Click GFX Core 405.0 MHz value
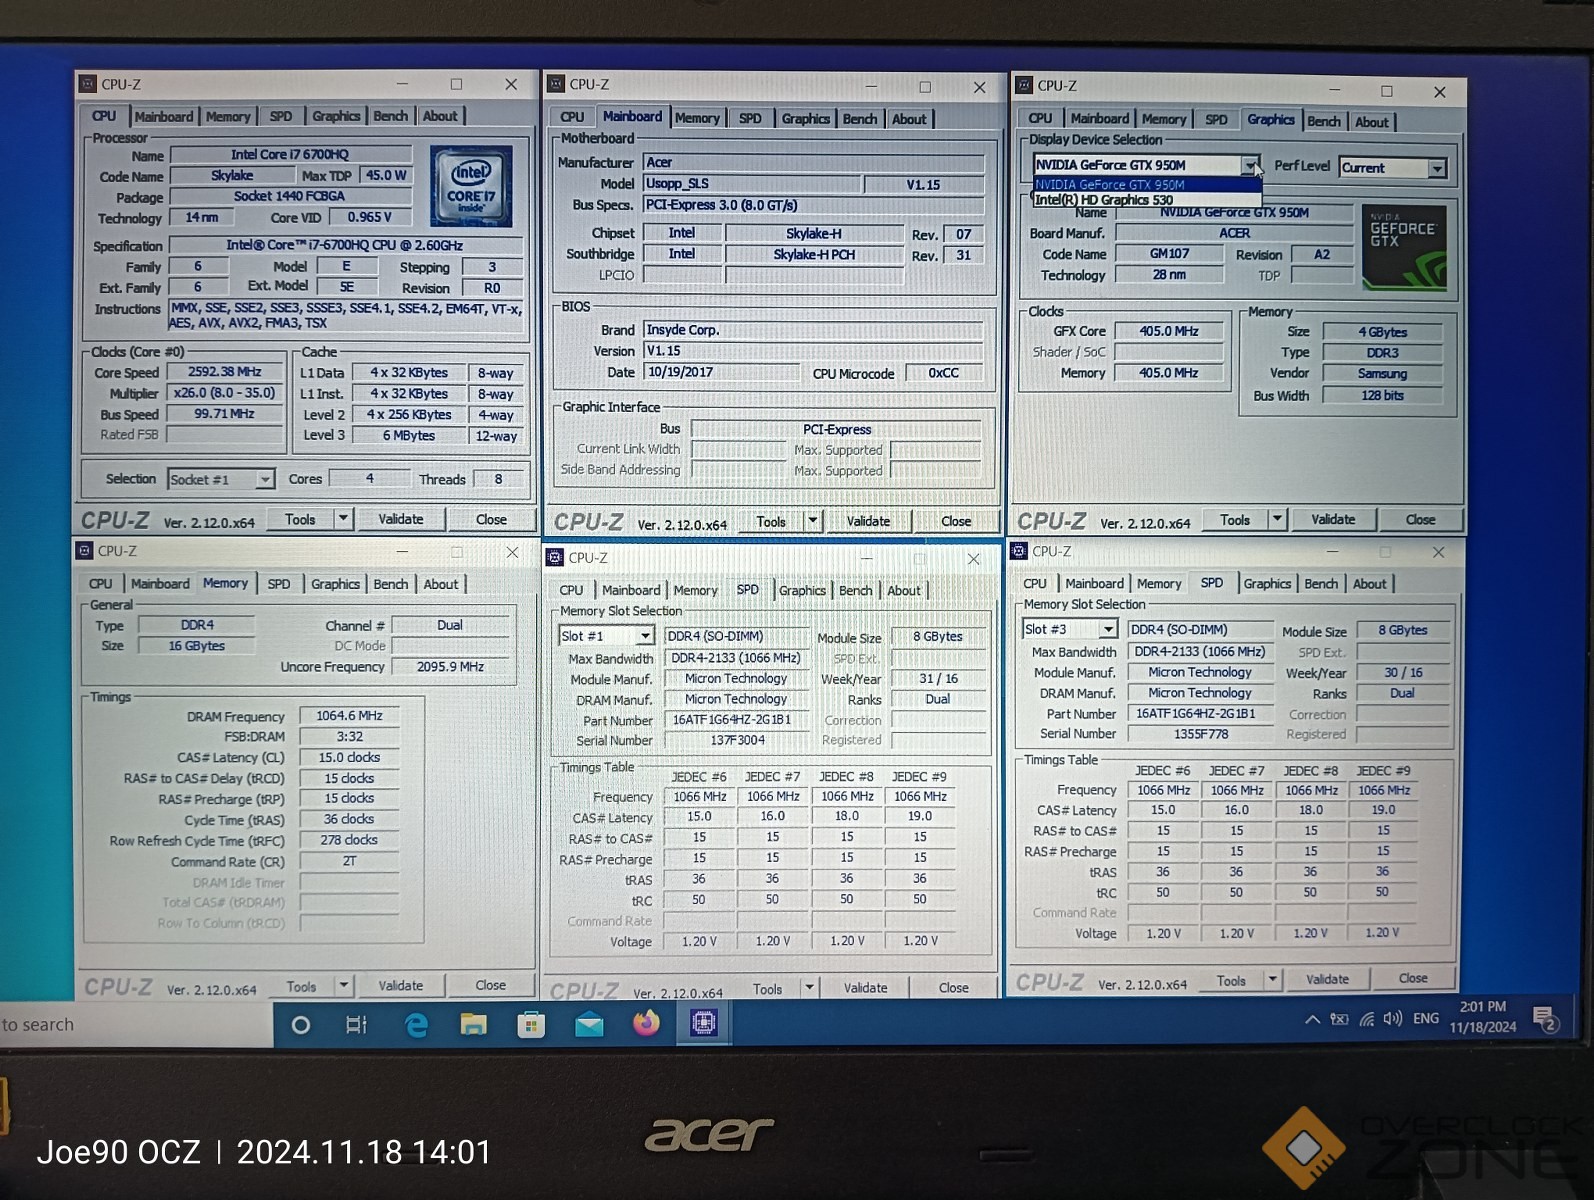The height and width of the screenshot is (1200, 1594). [1168, 331]
